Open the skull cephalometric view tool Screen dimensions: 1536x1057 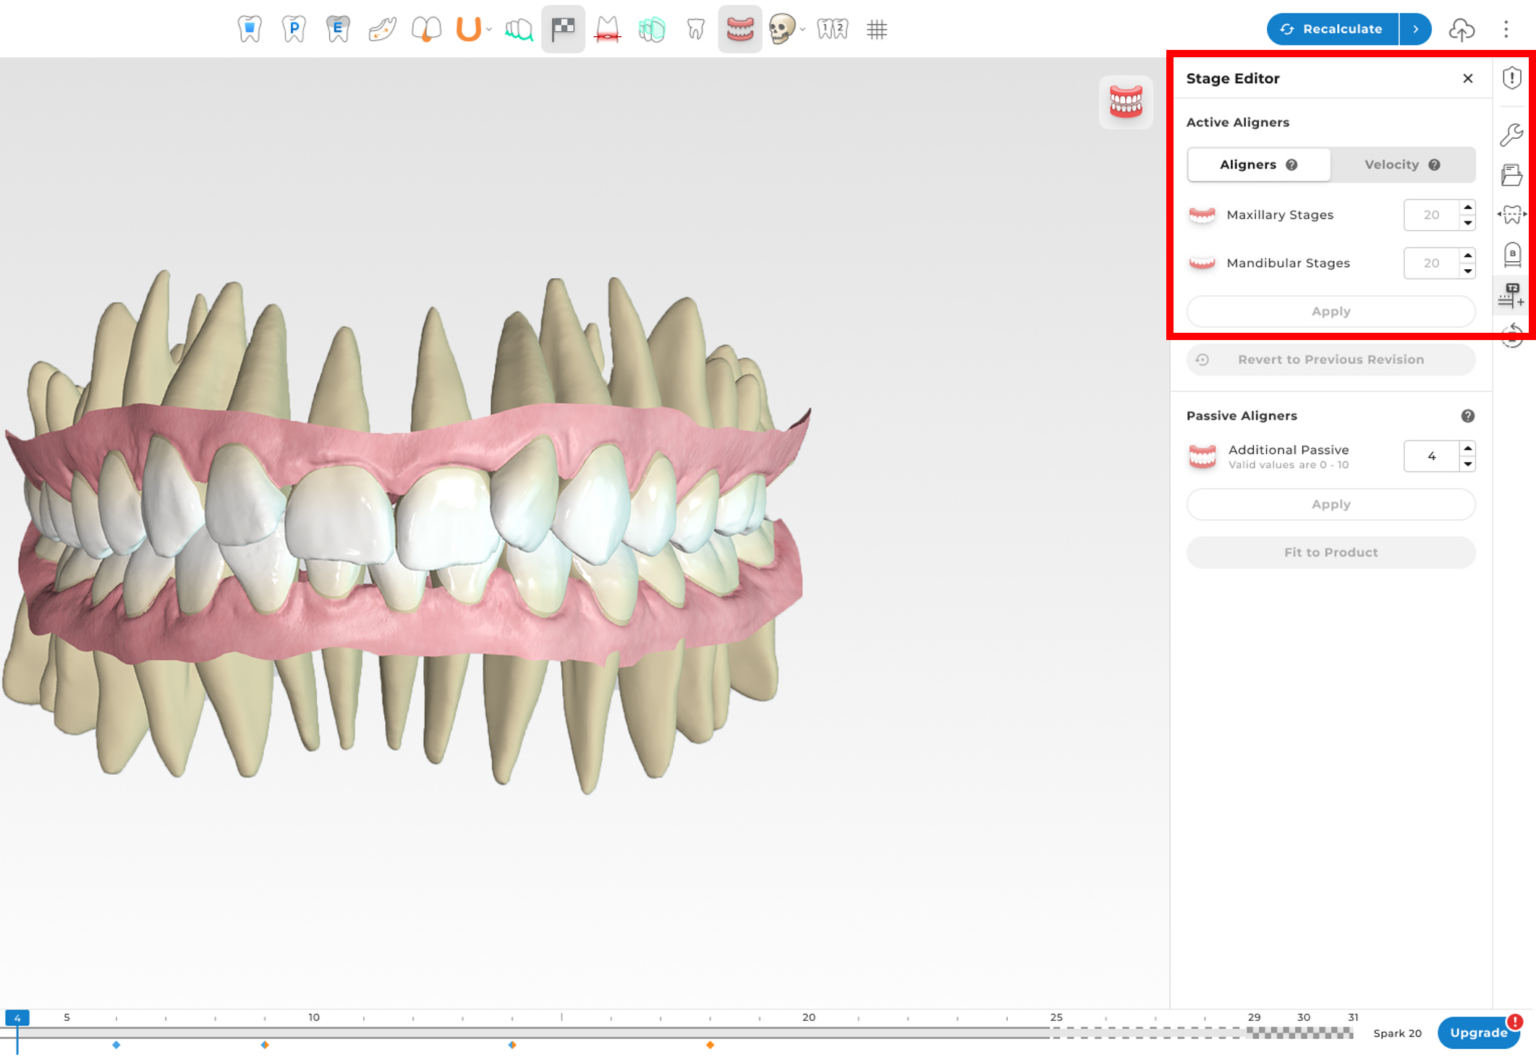click(x=783, y=29)
